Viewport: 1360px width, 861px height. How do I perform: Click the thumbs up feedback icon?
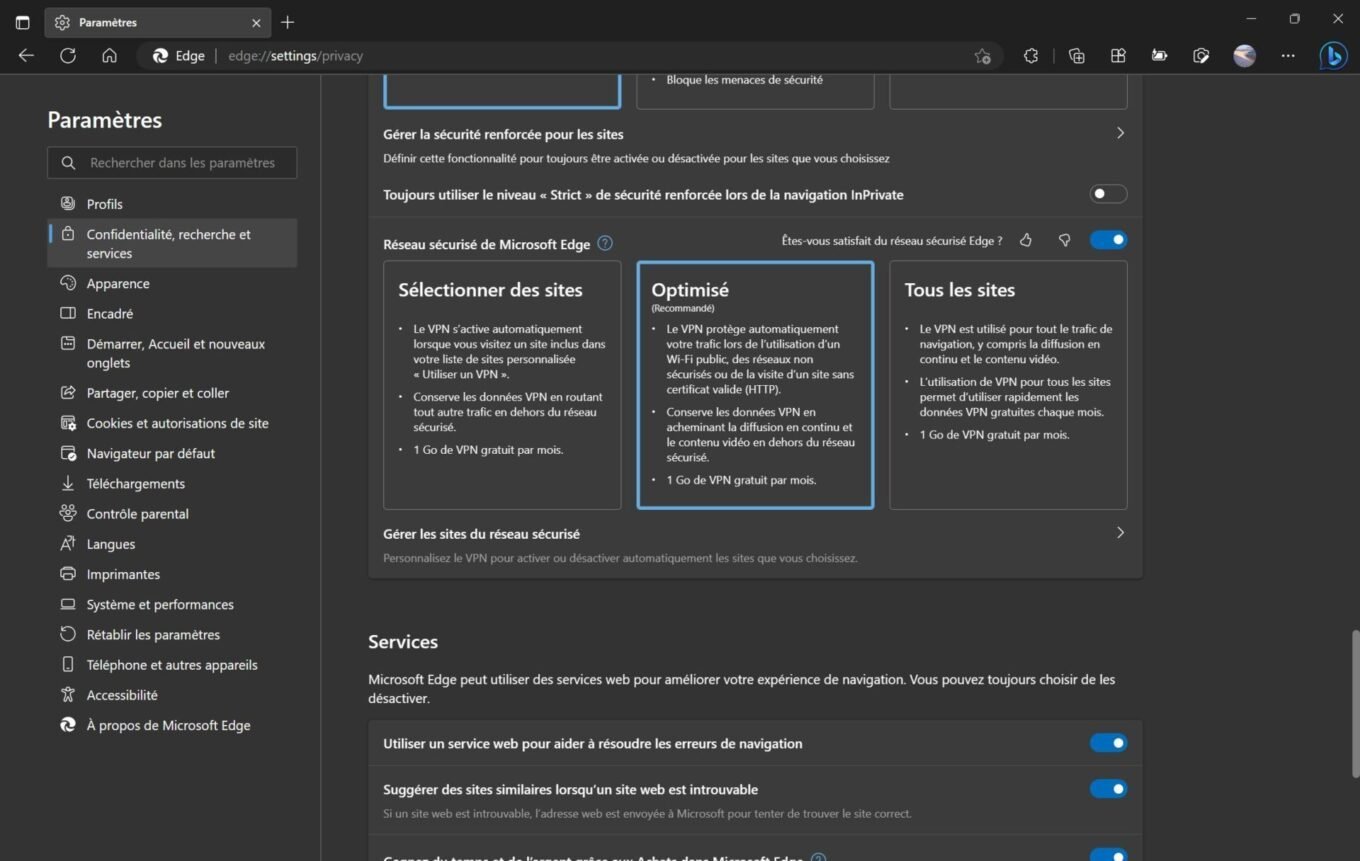1026,240
